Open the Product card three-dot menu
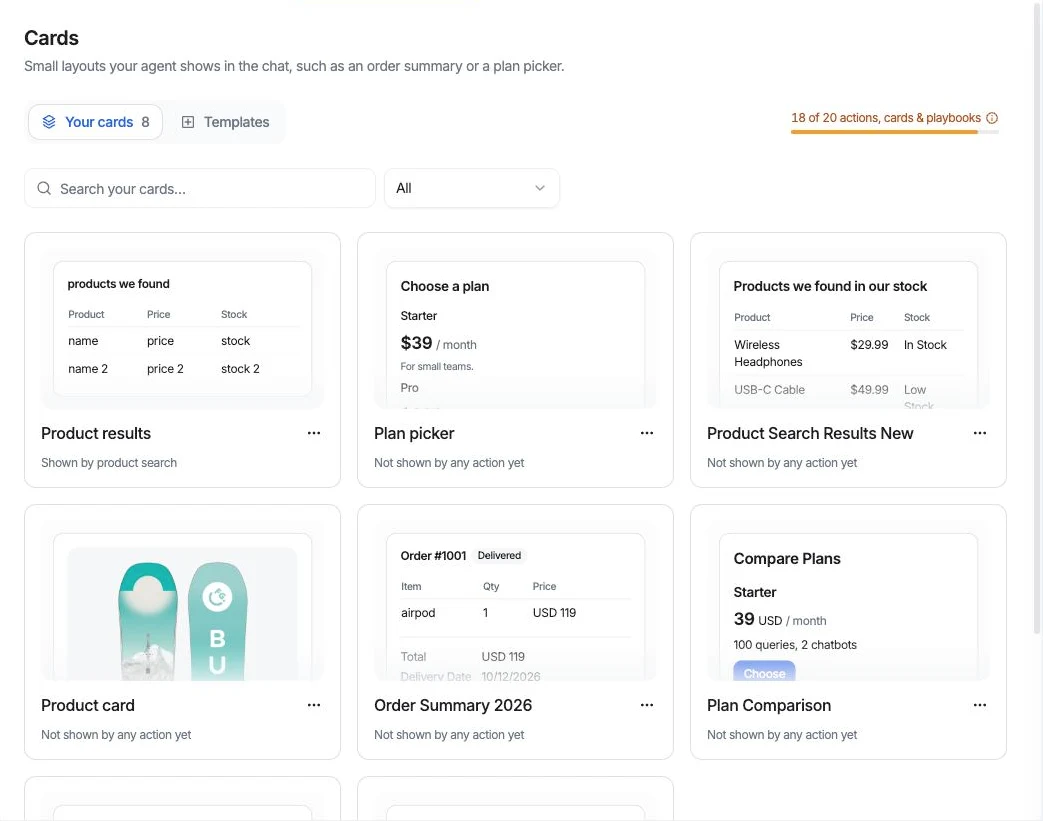1043x821 pixels. tap(314, 705)
